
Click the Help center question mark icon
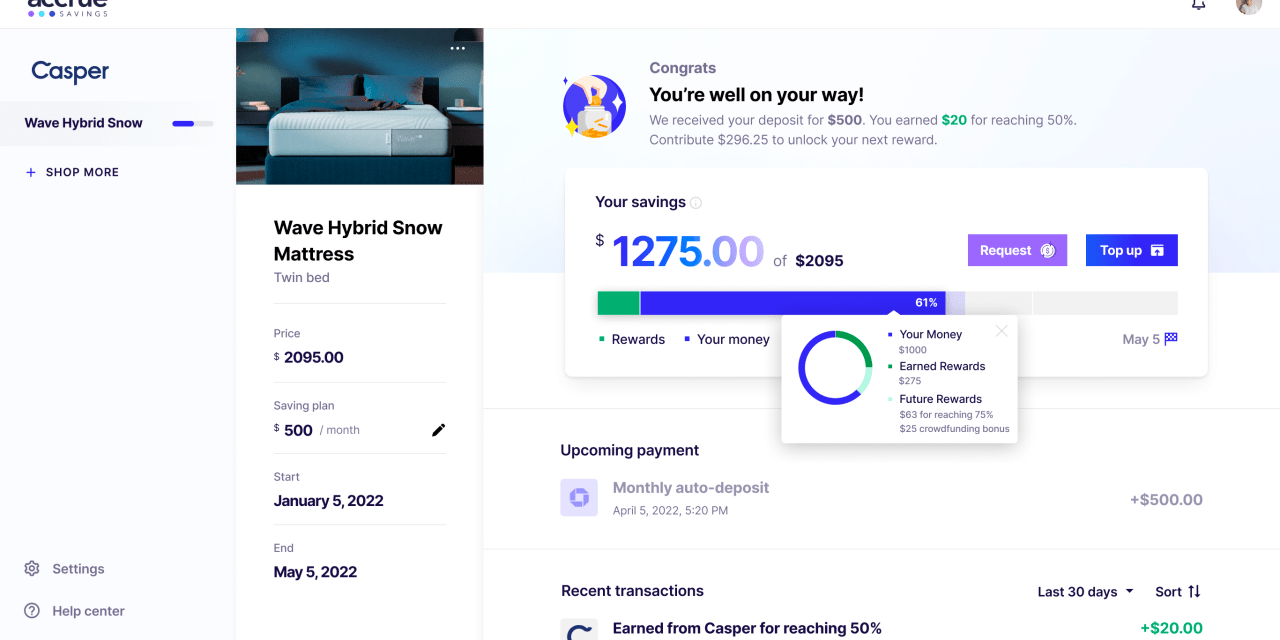(x=32, y=611)
